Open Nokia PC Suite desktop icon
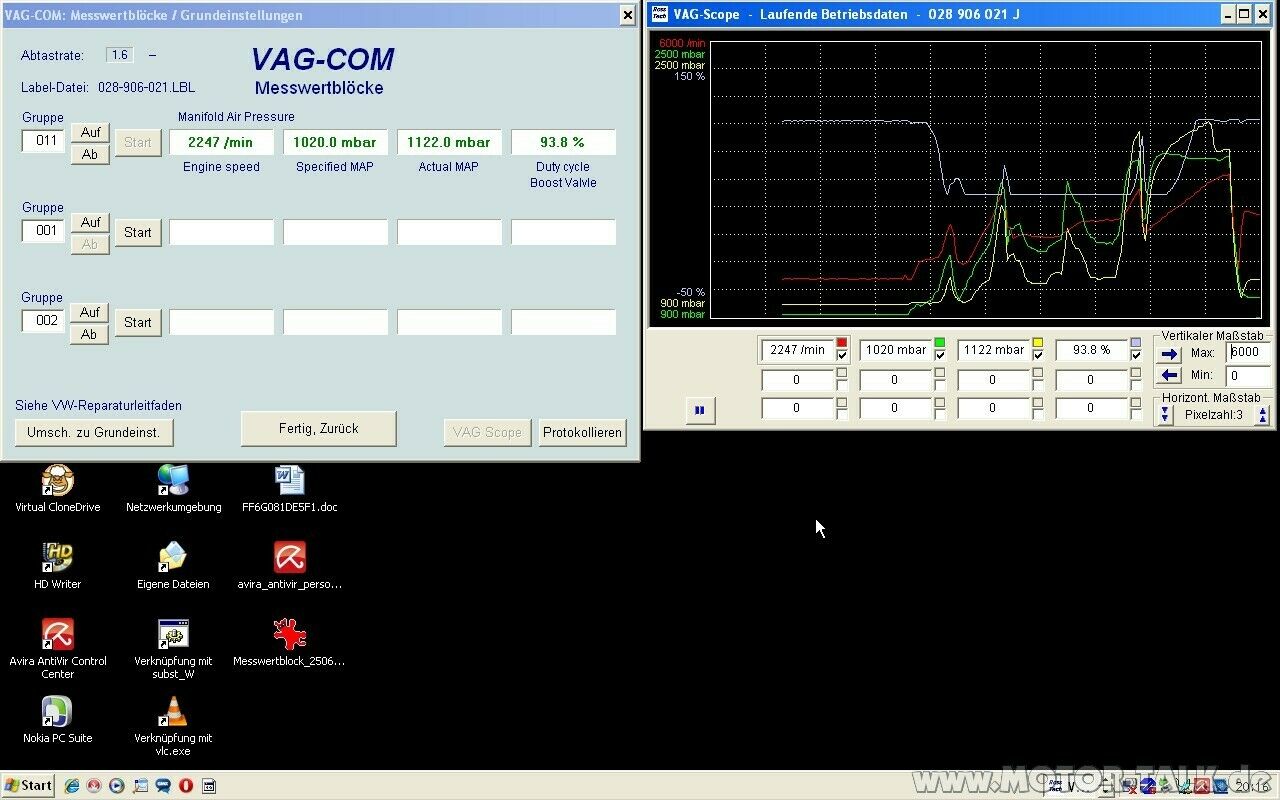 58,712
